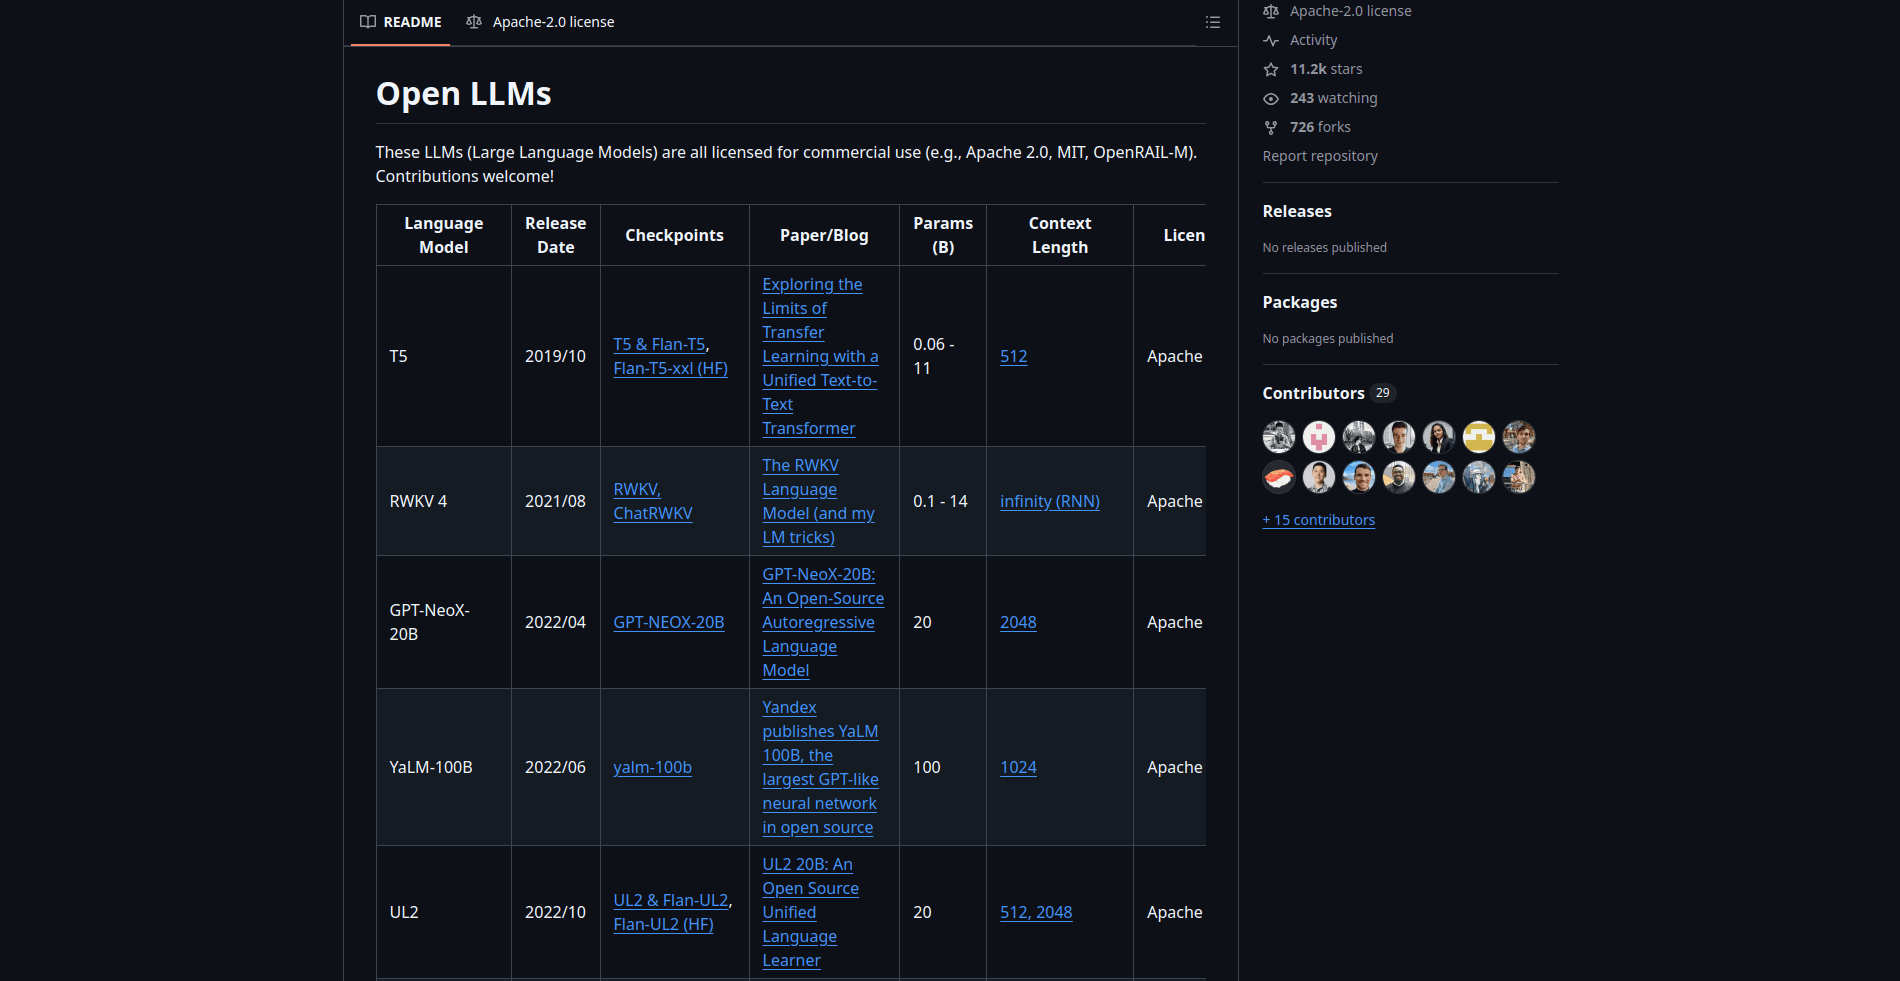The width and height of the screenshot is (1900, 981).
Task: Open the pink pixel-art contributor avatar
Action: click(x=1319, y=437)
